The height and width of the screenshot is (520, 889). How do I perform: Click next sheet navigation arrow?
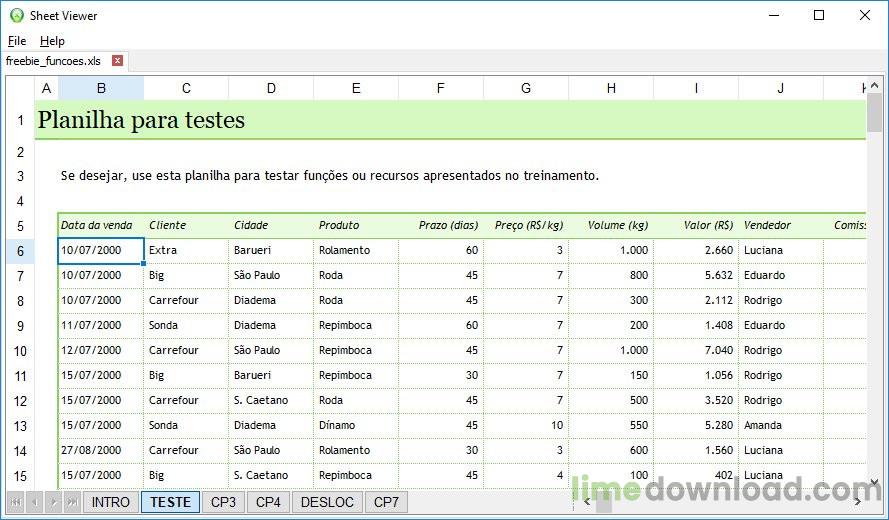point(53,502)
